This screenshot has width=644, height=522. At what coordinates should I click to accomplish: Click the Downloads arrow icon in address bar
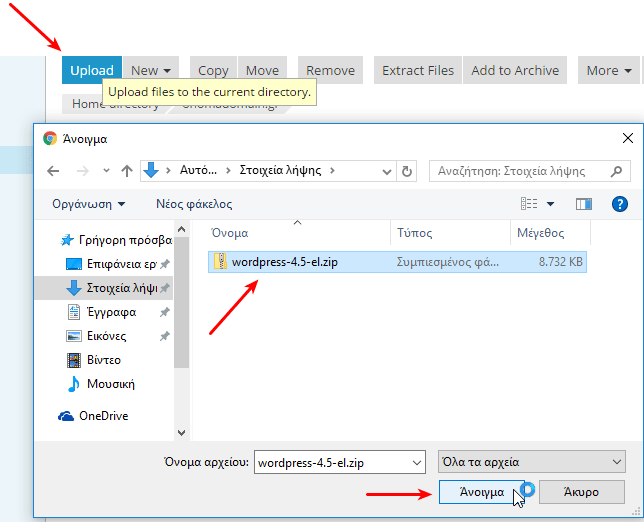click(x=151, y=170)
